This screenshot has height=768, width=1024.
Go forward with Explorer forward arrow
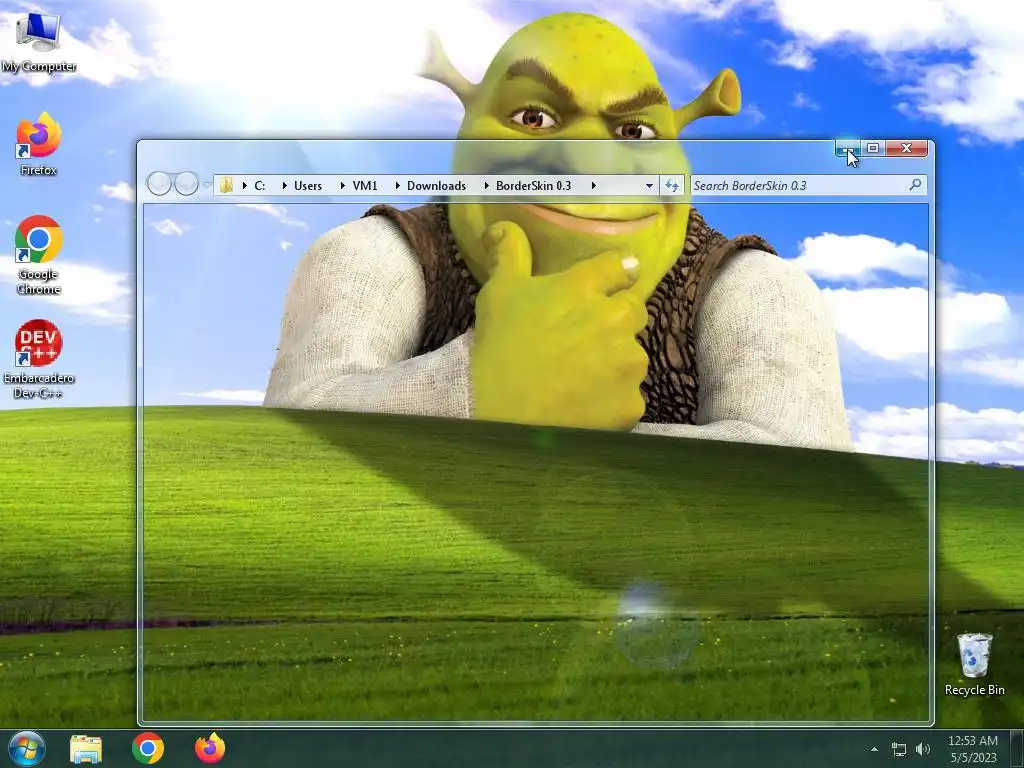coord(187,184)
